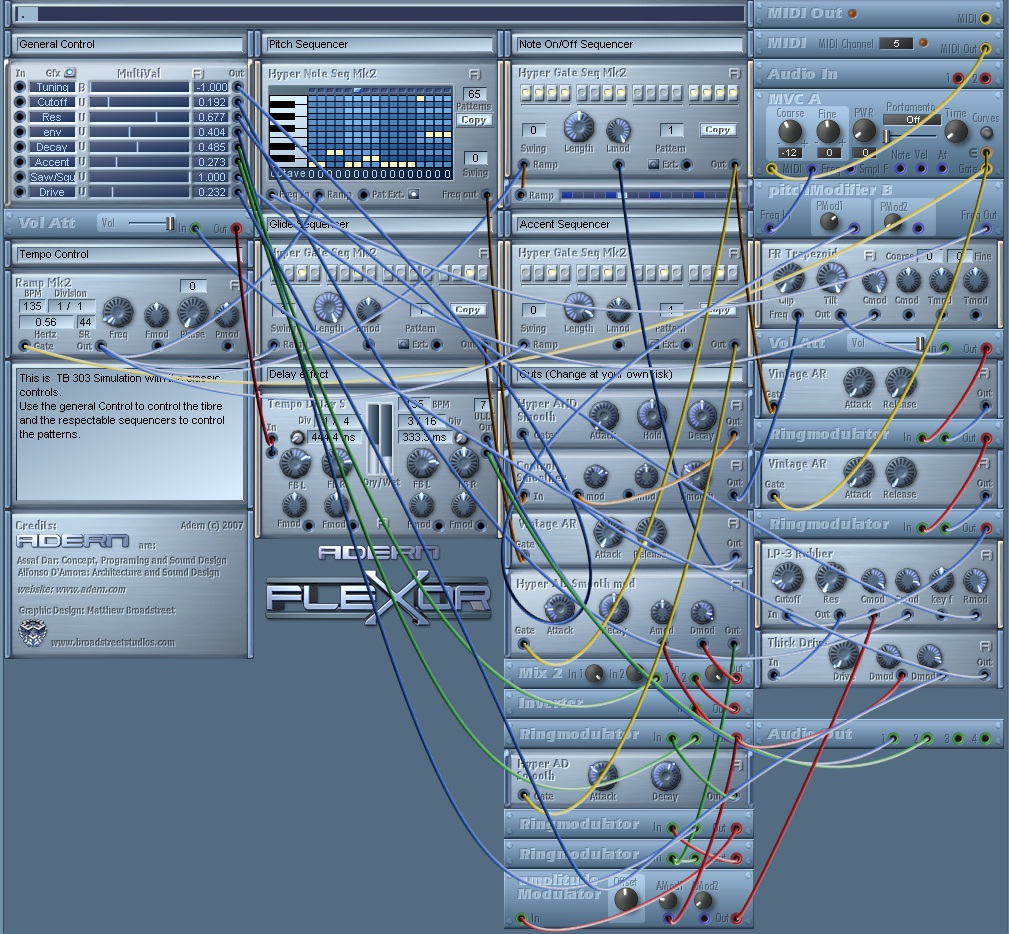Click the PWR knob on MVC A
The width and height of the screenshot is (1009, 934).
(x=864, y=130)
